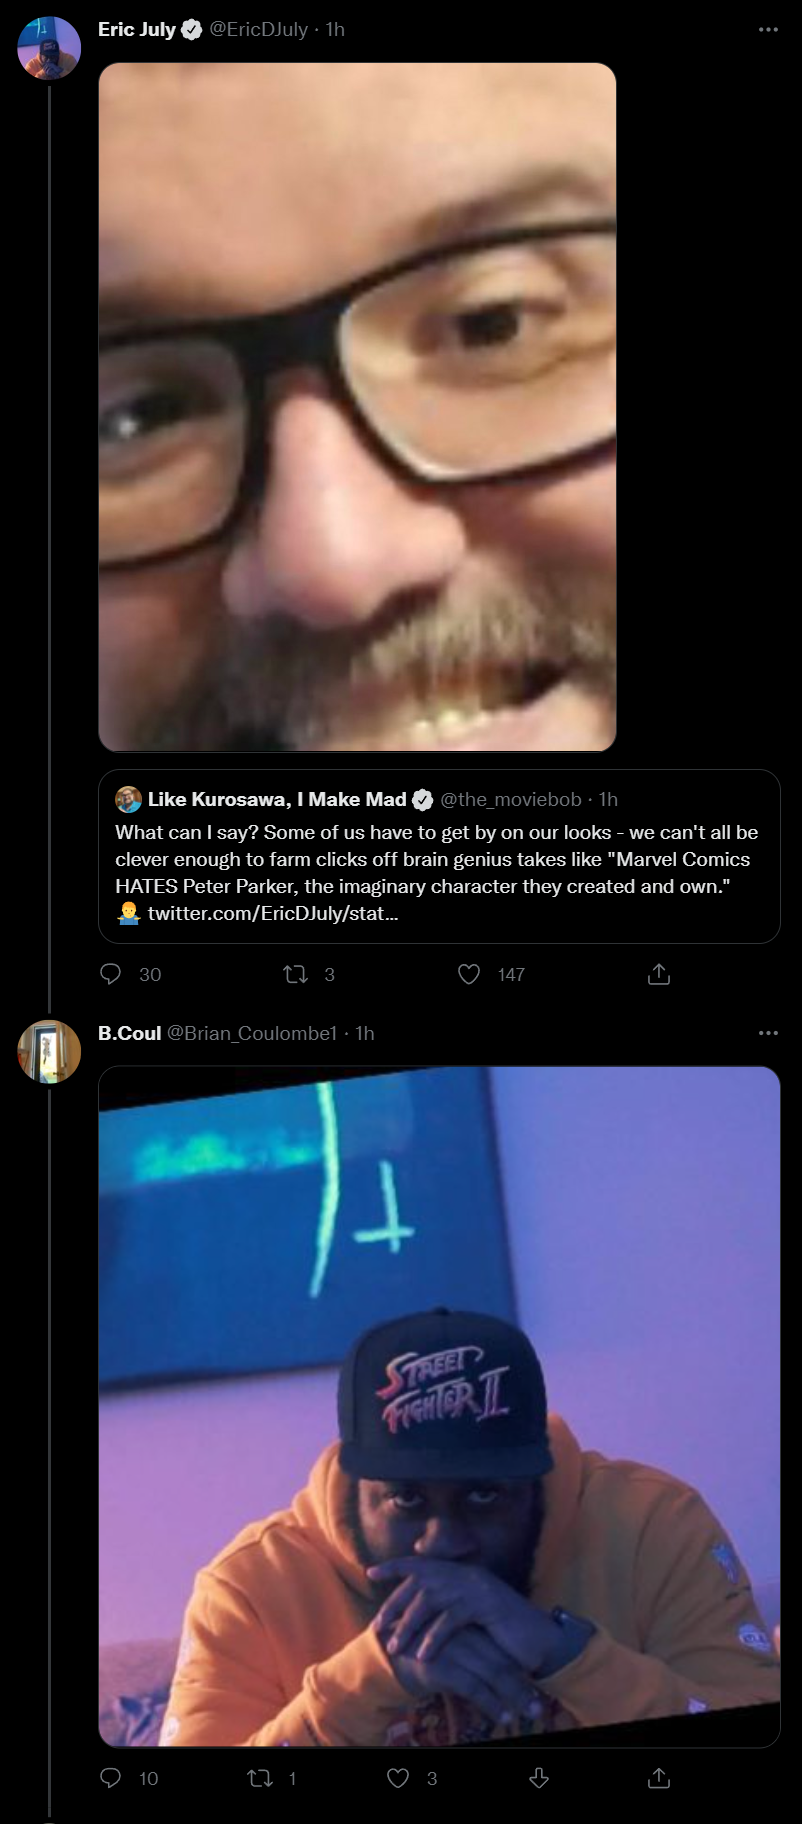The height and width of the screenshot is (1824, 802).
Task: Click the B.Coul display name
Action: [x=129, y=1033]
